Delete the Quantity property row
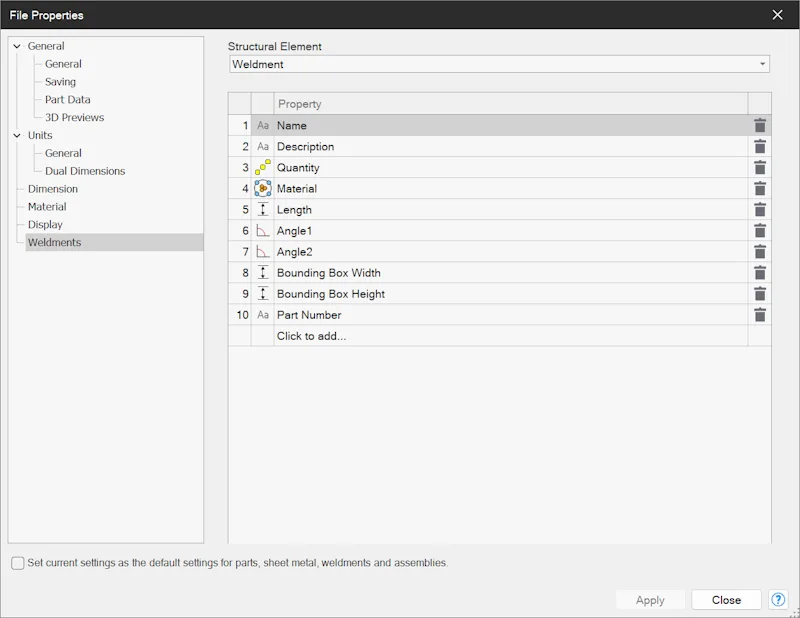Image resolution: width=800 pixels, height=618 pixels. [x=760, y=167]
